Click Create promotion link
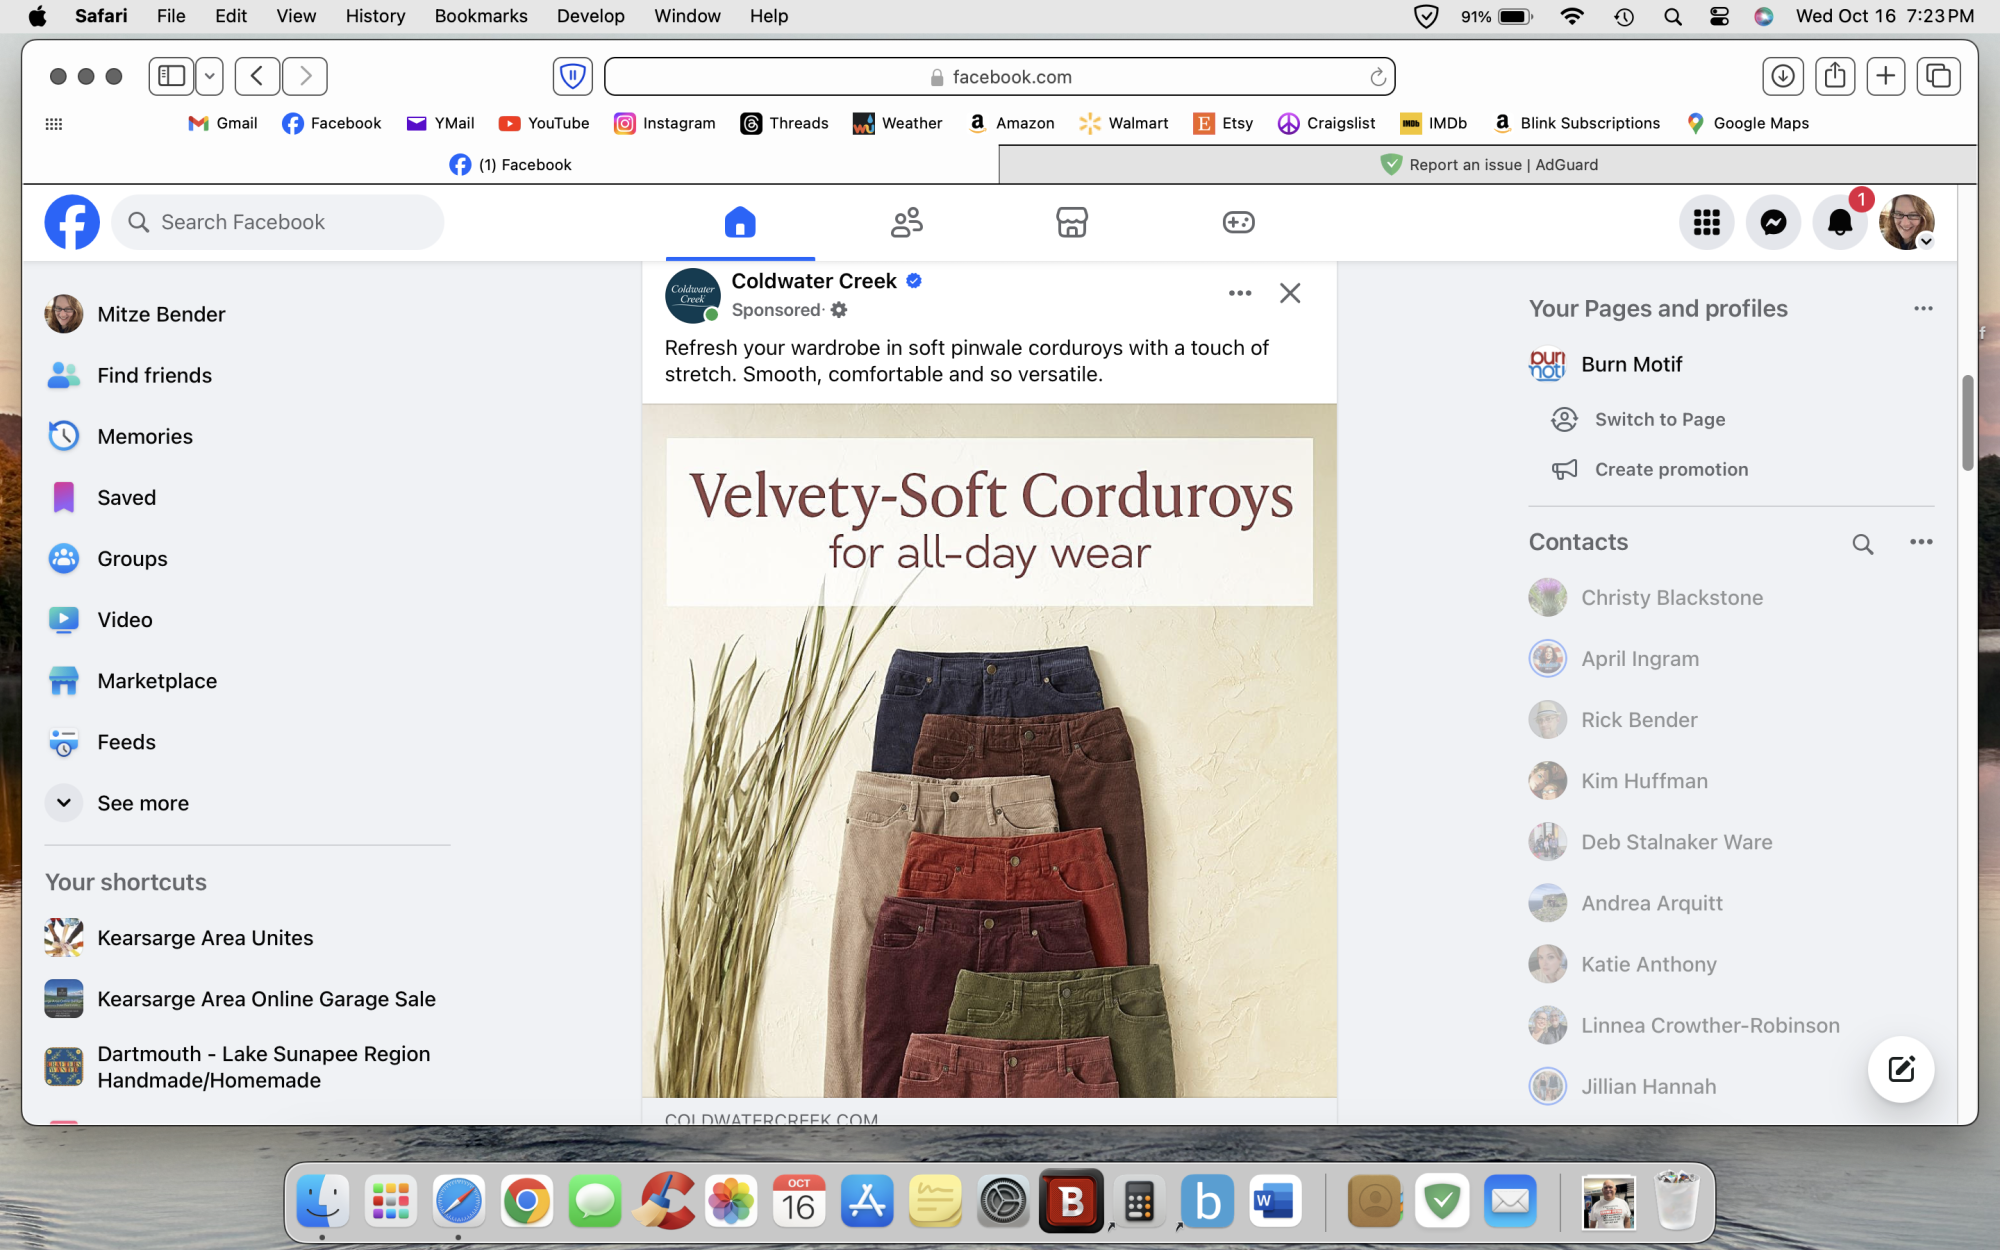Viewport: 2000px width, 1250px height. point(1671,468)
